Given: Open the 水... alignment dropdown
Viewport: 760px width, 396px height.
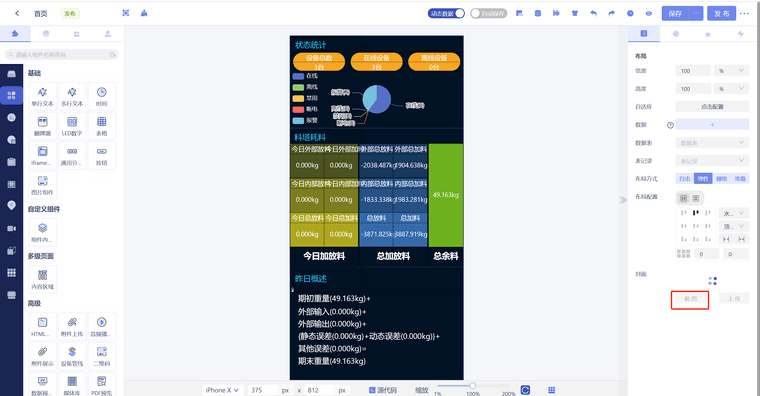Looking at the screenshot, I should [x=734, y=213].
